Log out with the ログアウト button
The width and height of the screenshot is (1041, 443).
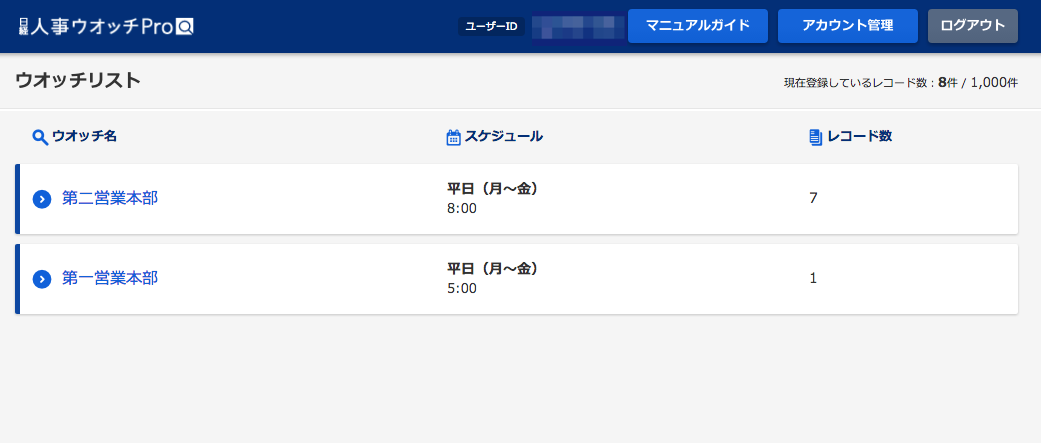(973, 26)
